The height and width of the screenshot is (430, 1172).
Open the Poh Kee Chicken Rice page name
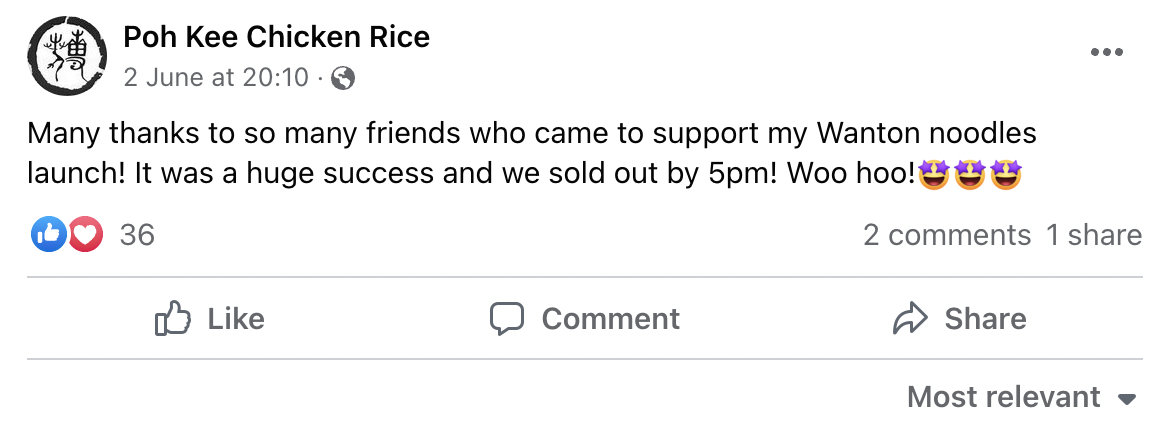[277, 37]
